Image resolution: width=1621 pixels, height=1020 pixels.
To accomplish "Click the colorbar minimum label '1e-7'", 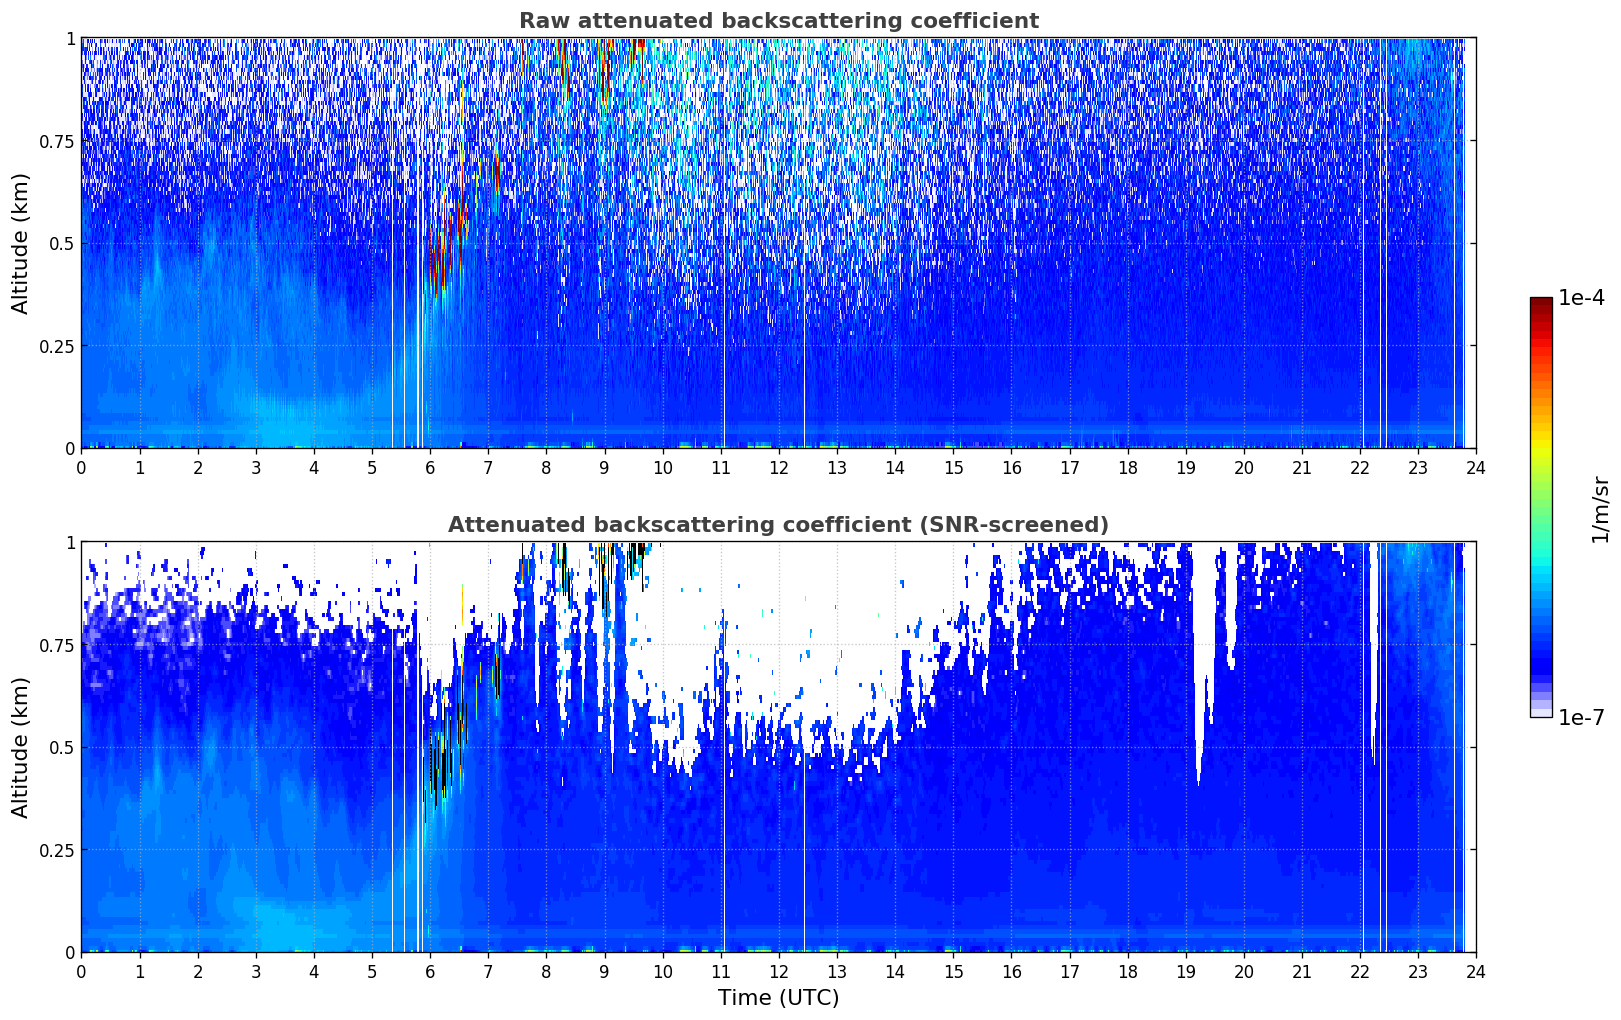I will [1581, 718].
